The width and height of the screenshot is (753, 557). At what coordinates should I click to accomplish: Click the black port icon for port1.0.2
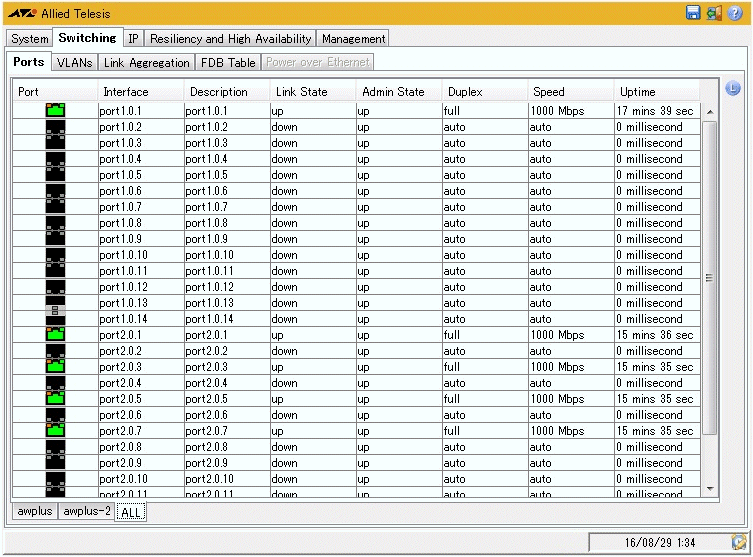point(55,127)
